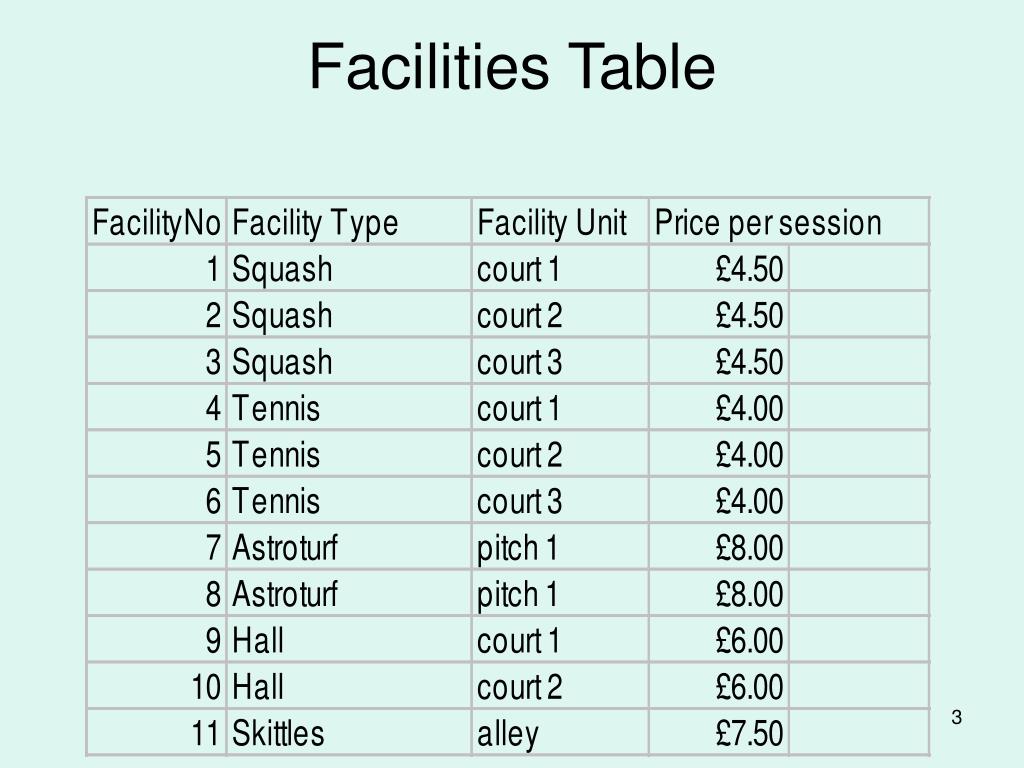The width and height of the screenshot is (1024, 768).
Task: Click the Astroturf cell in row 7
Action: tap(349, 547)
